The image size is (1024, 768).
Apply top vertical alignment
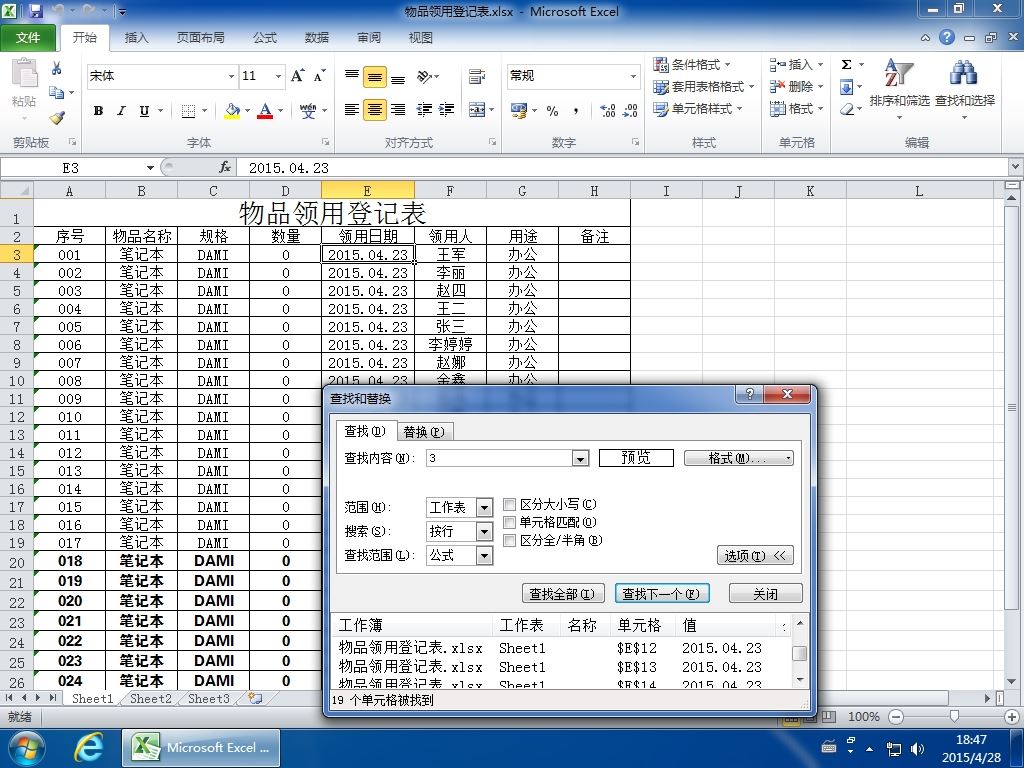coord(351,76)
